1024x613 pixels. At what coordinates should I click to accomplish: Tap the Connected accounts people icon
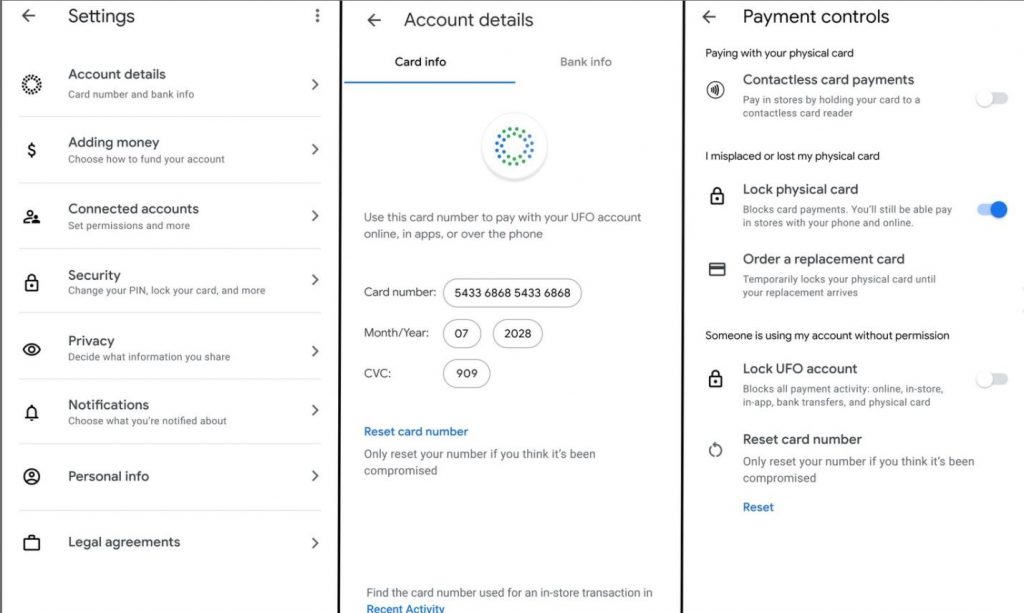click(x=31, y=217)
